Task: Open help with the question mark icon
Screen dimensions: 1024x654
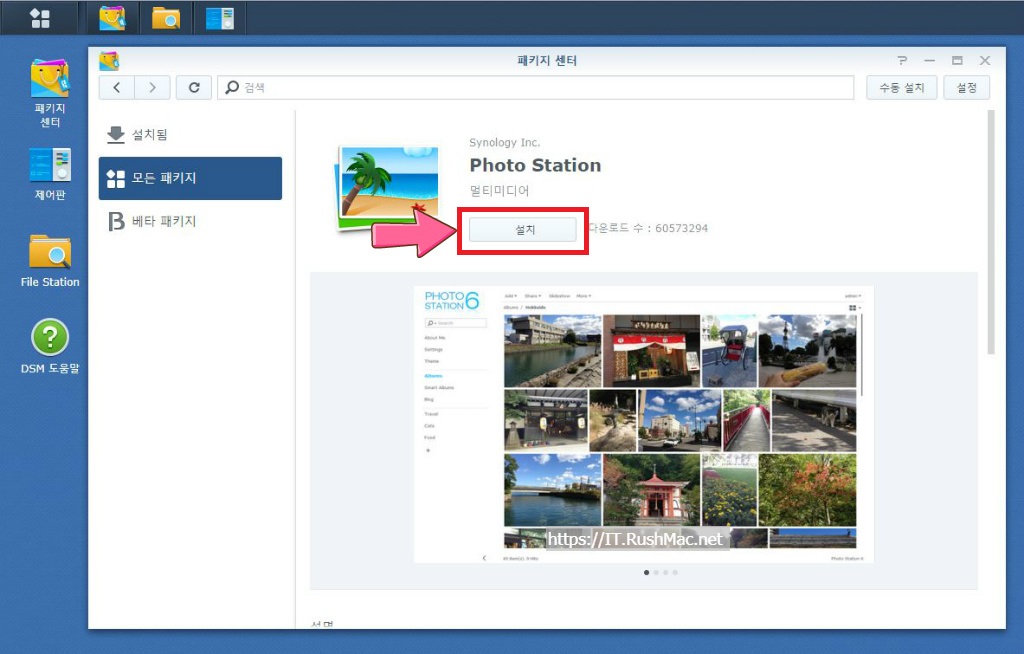Action: point(902,61)
